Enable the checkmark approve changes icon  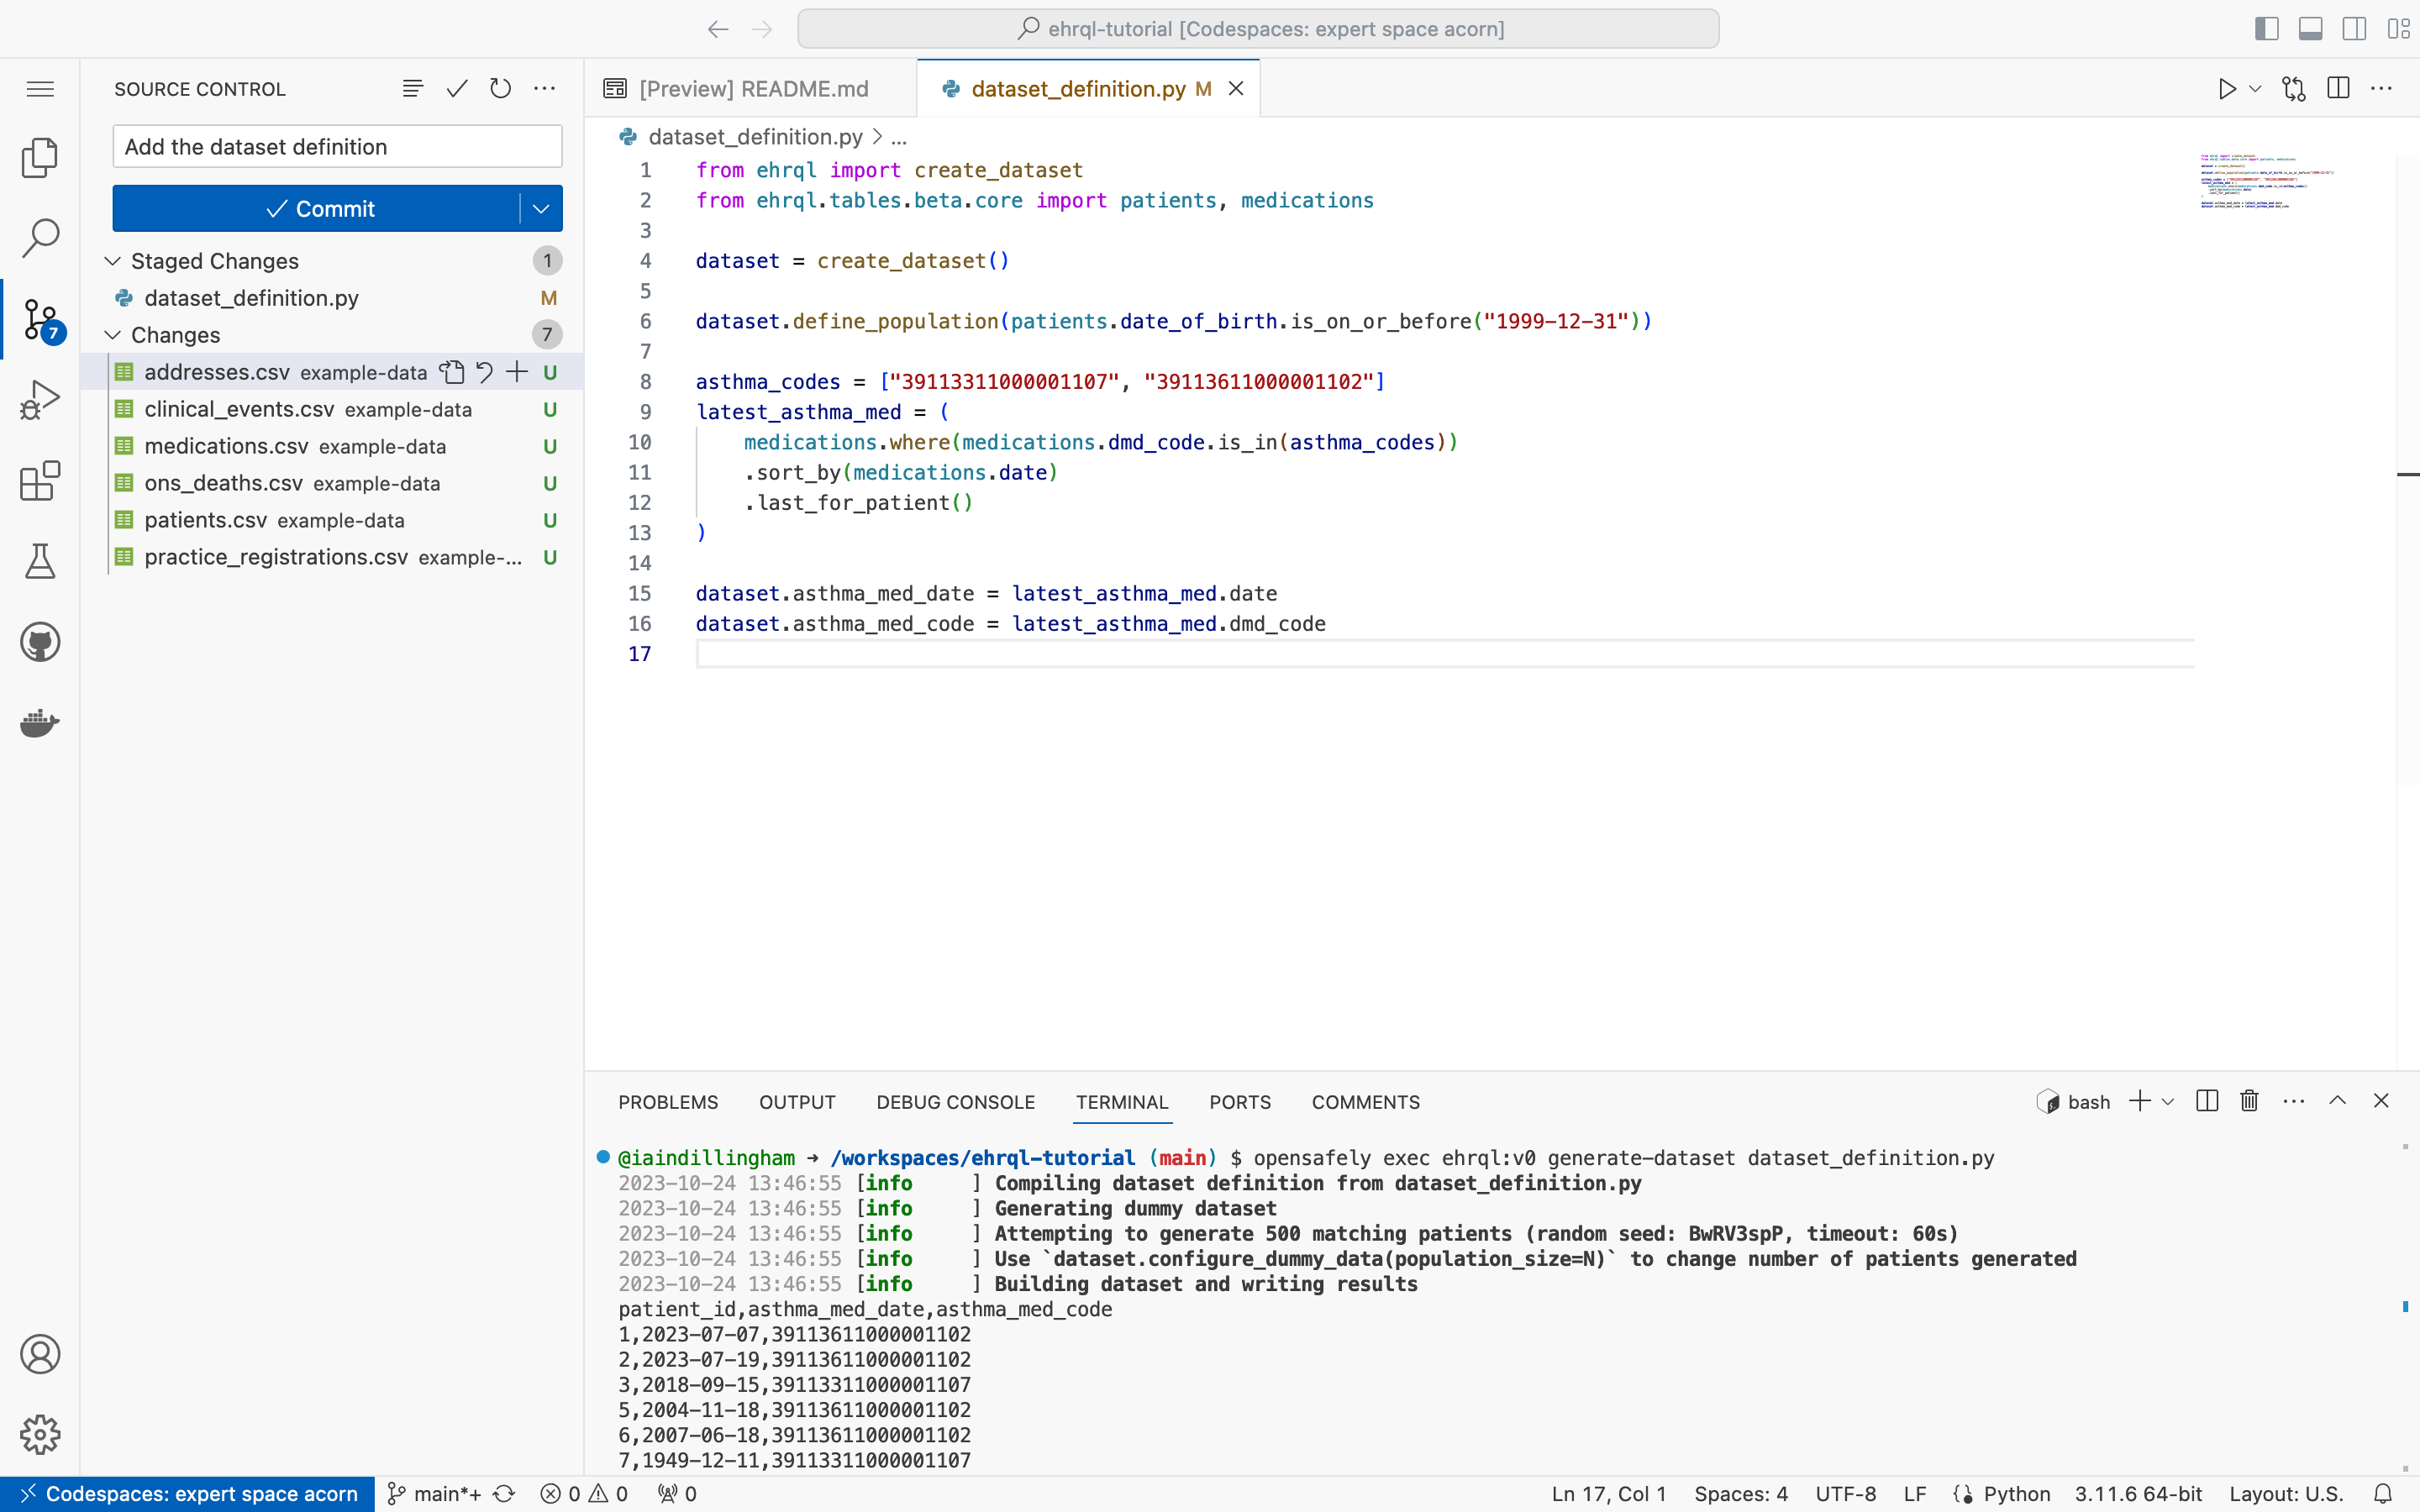[x=456, y=87]
